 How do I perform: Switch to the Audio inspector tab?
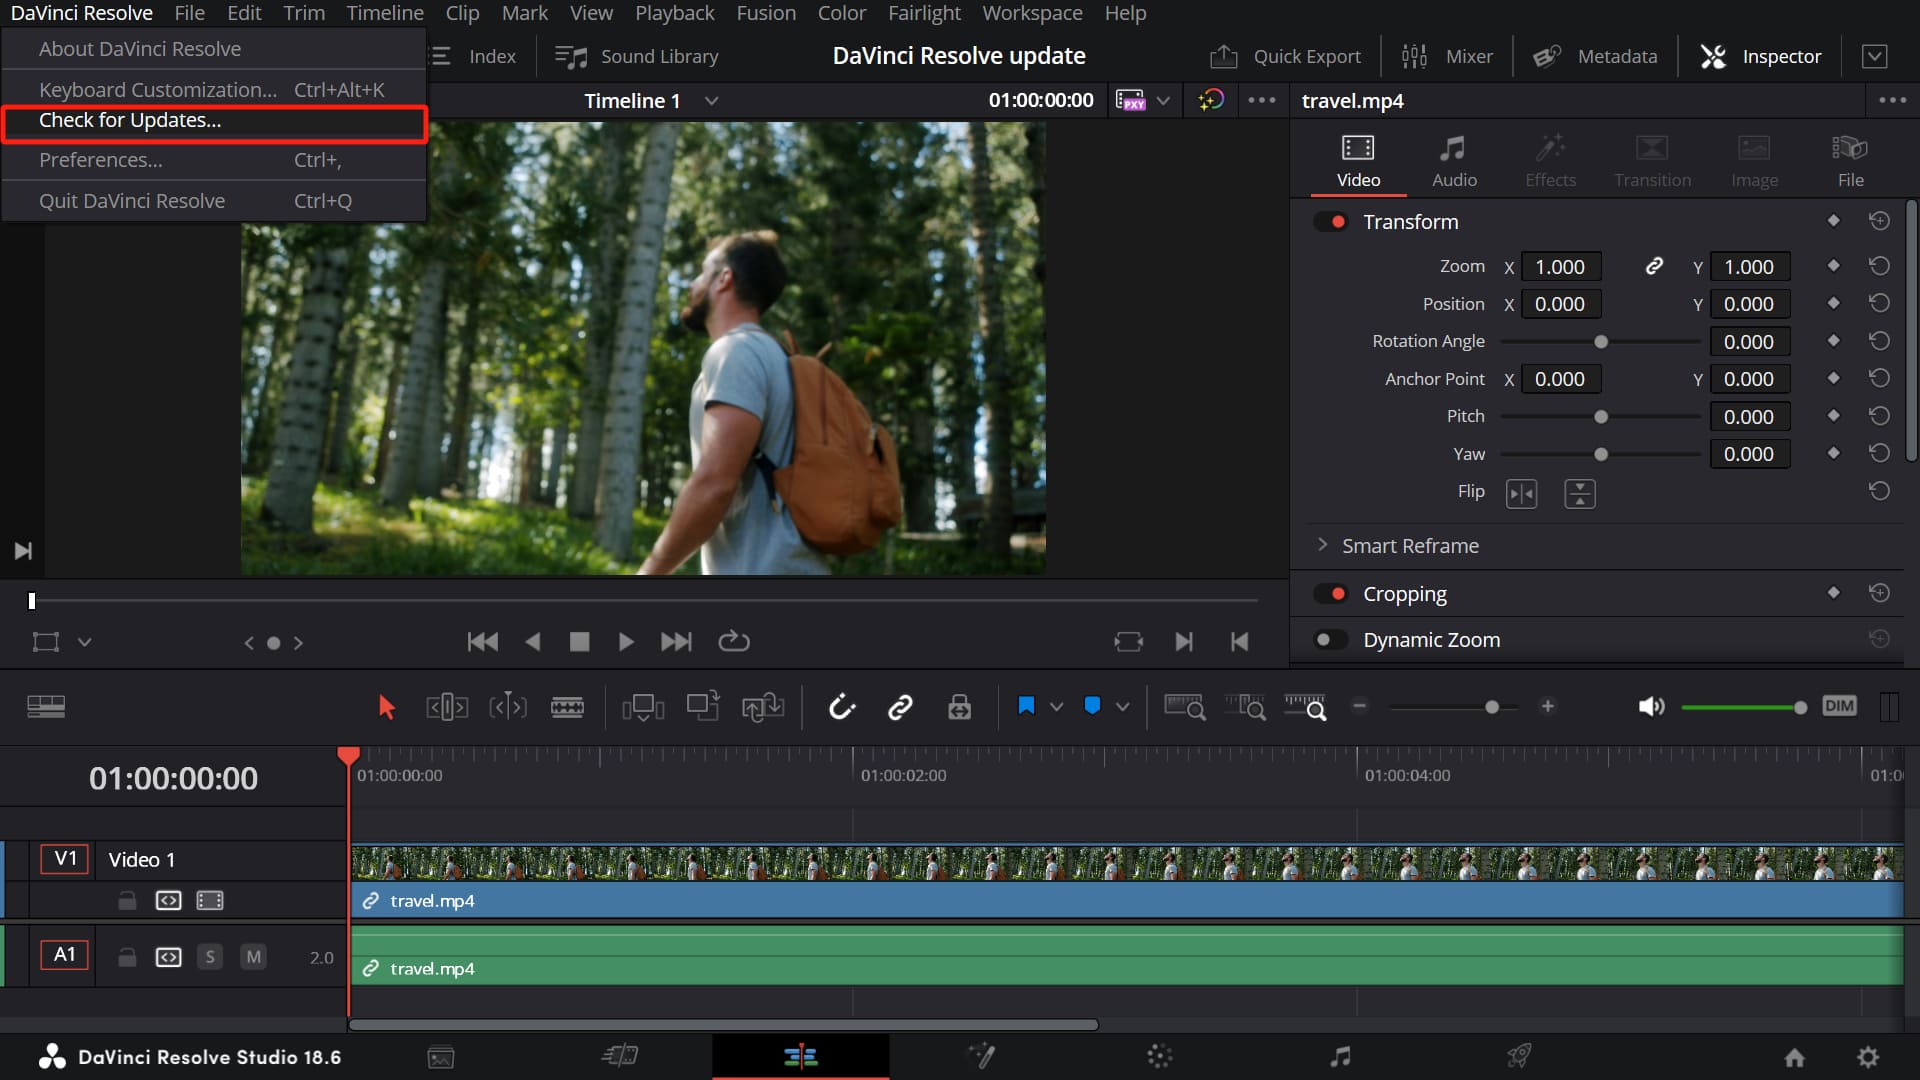pyautogui.click(x=1453, y=160)
